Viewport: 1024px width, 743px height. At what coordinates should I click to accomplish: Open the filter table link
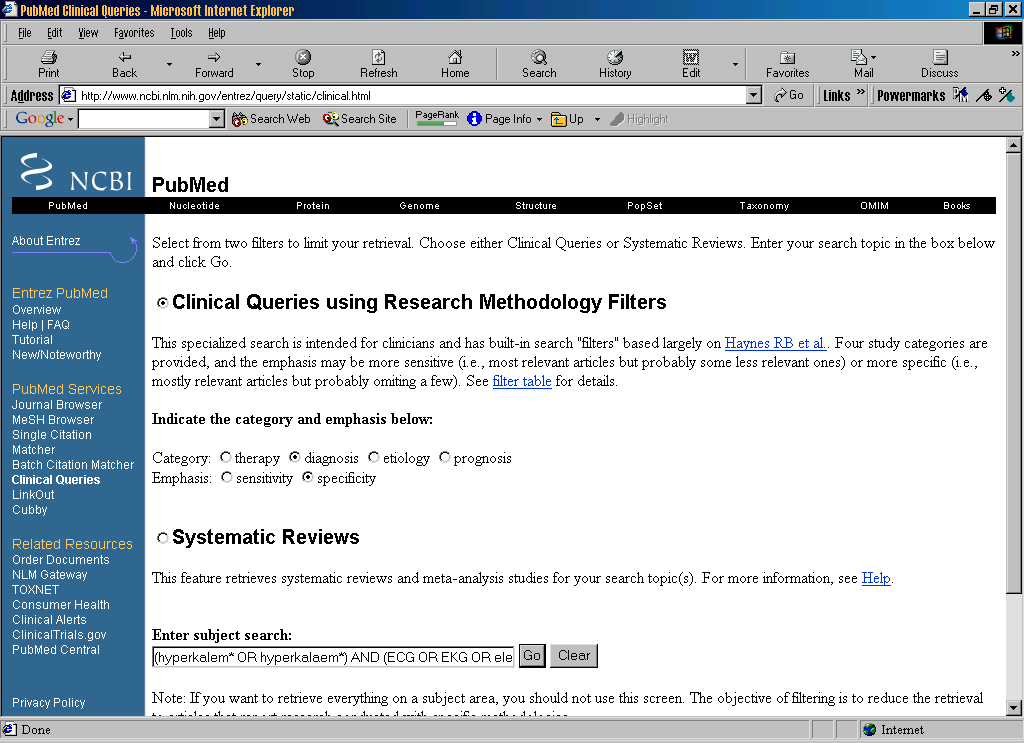[x=522, y=381]
